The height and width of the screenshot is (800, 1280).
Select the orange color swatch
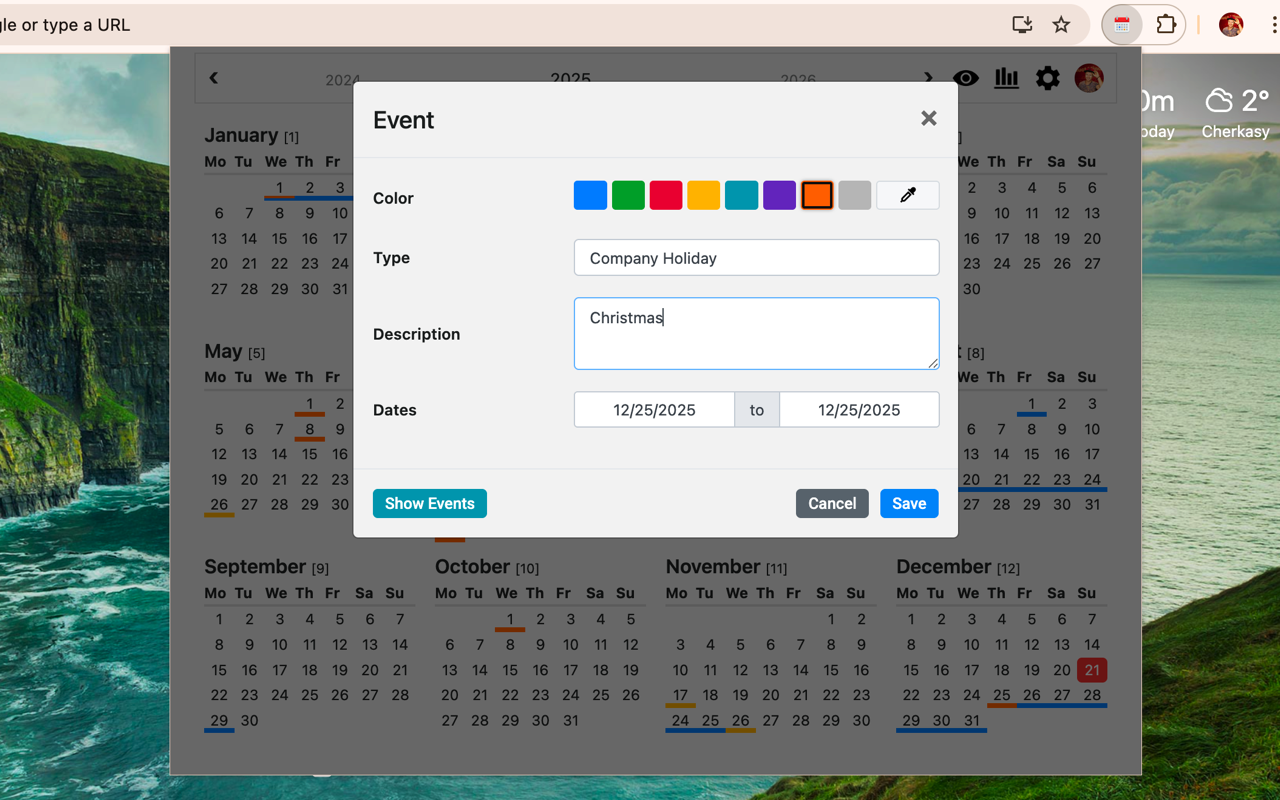[817, 195]
